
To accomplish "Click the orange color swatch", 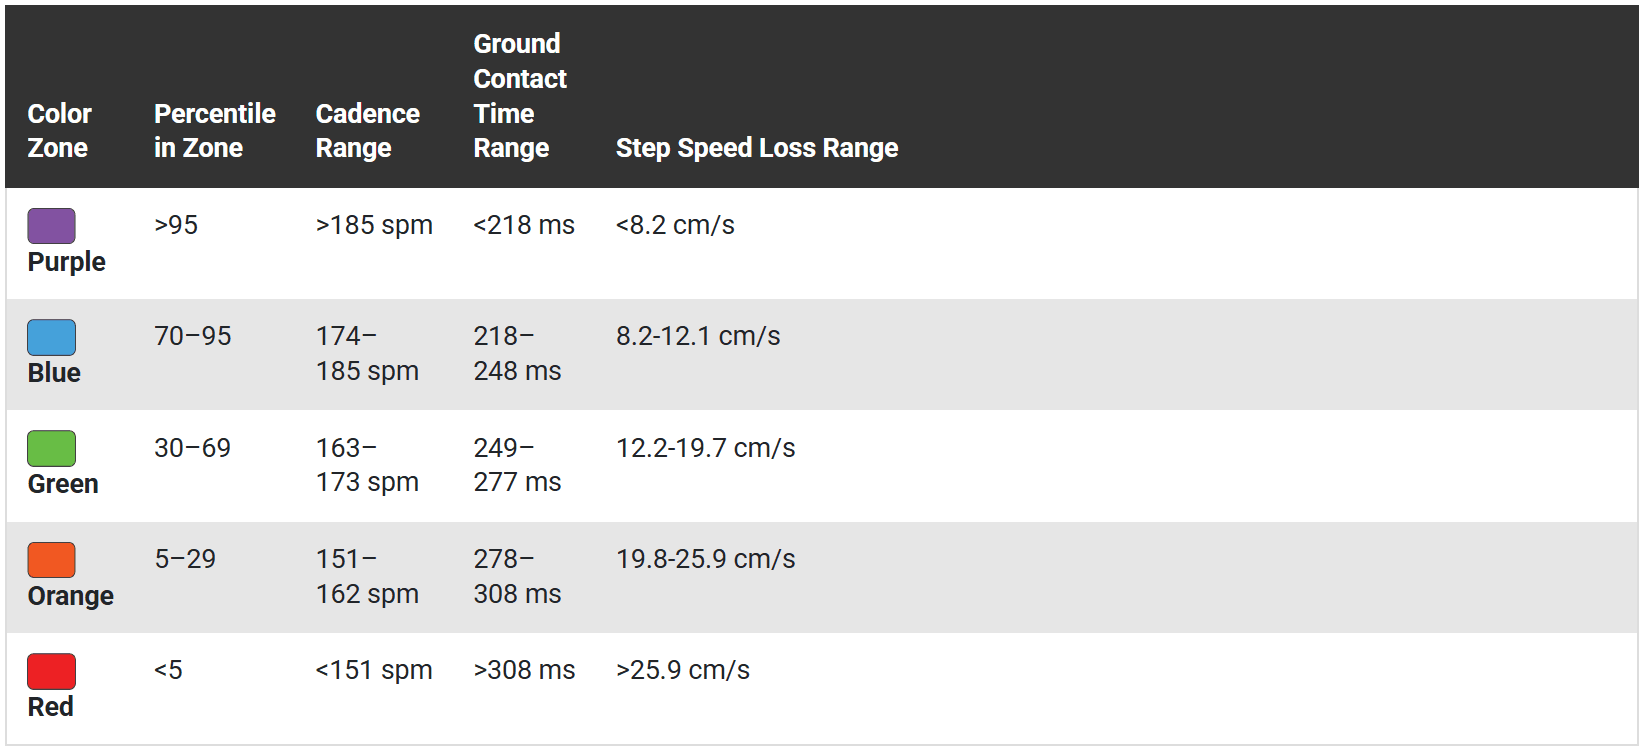I will click(51, 560).
